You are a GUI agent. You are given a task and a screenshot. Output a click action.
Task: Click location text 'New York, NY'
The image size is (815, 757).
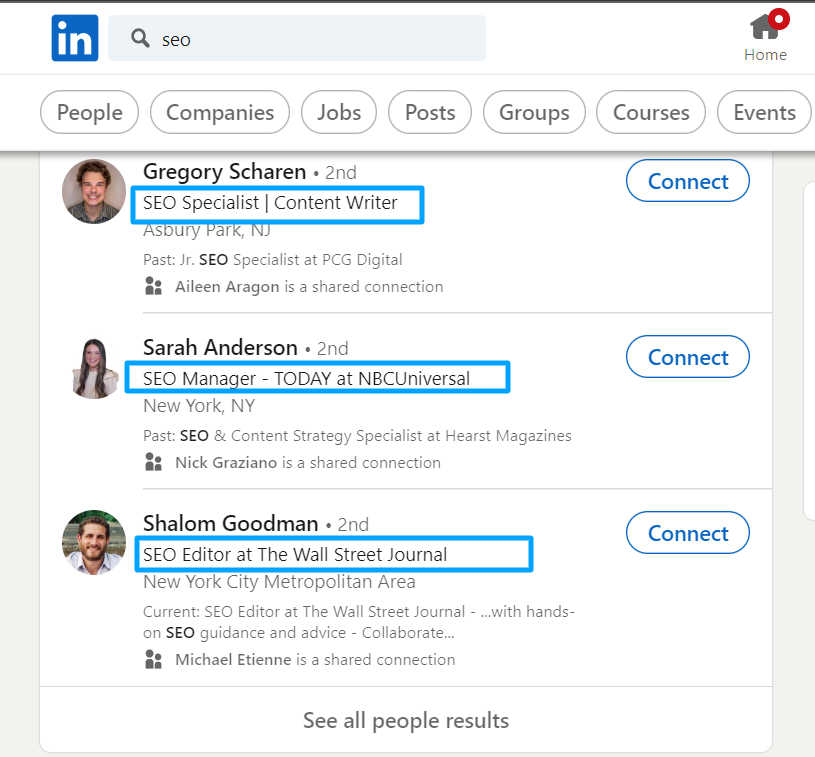(x=199, y=406)
